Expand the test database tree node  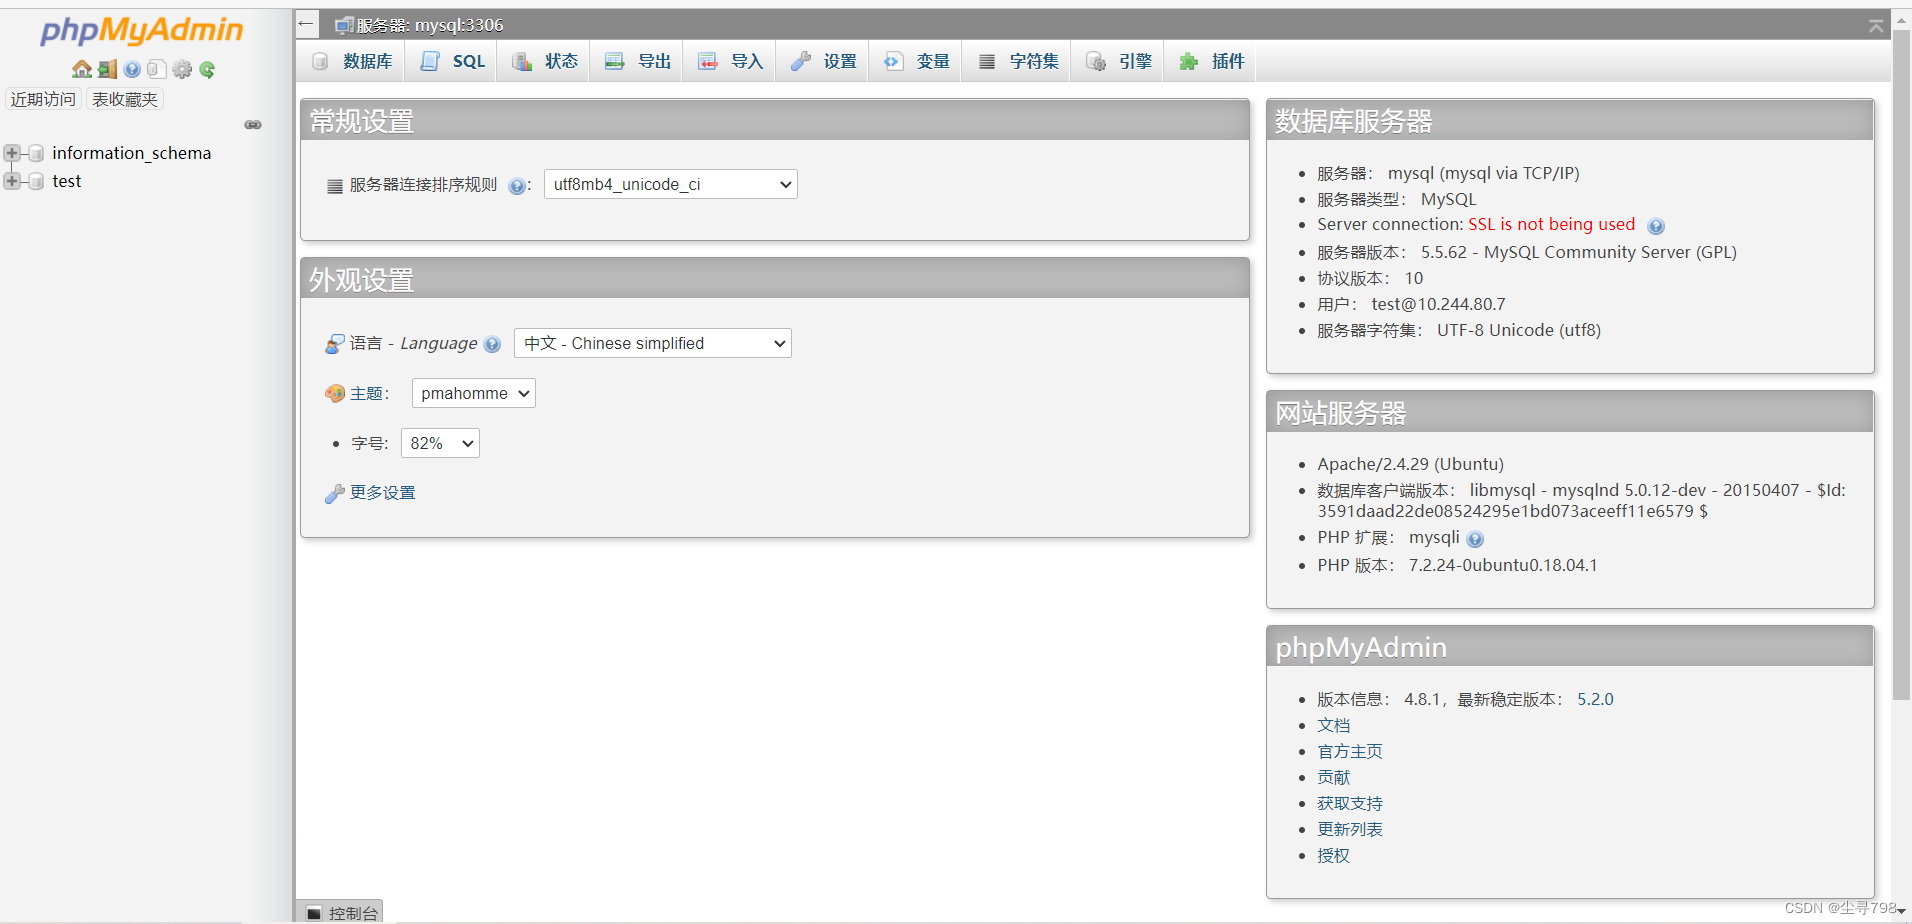[12, 181]
